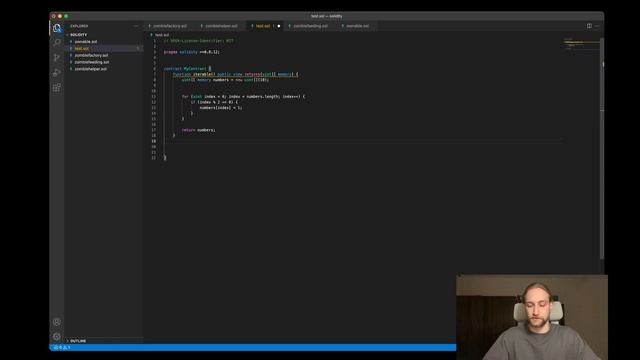This screenshot has width=640, height=360.
Task: Open the Explorer view in activity bar
Action: point(57,28)
